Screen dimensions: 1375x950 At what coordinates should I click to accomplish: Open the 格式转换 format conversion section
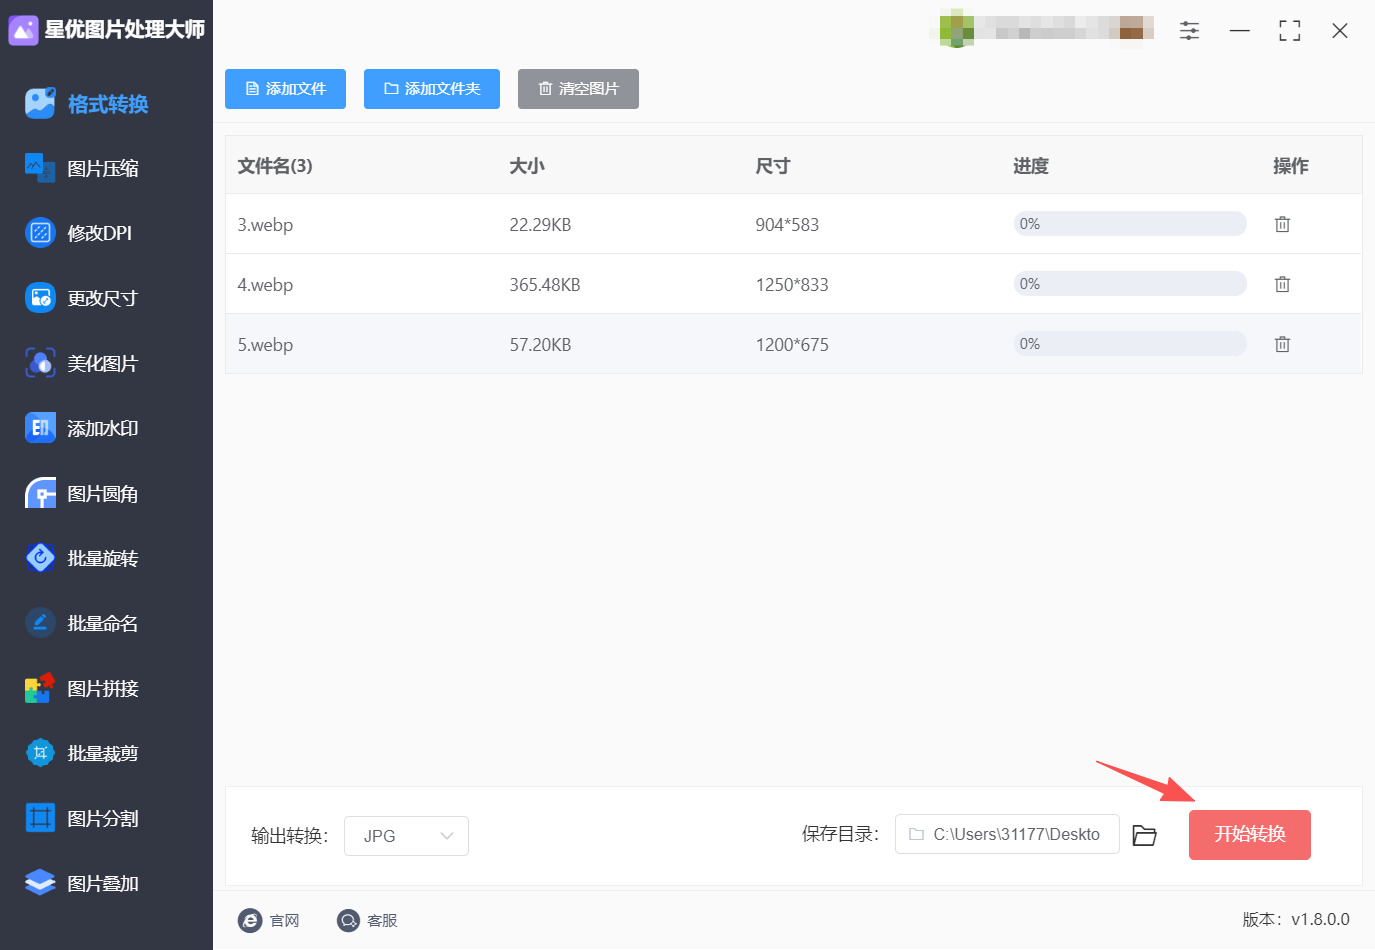[106, 104]
